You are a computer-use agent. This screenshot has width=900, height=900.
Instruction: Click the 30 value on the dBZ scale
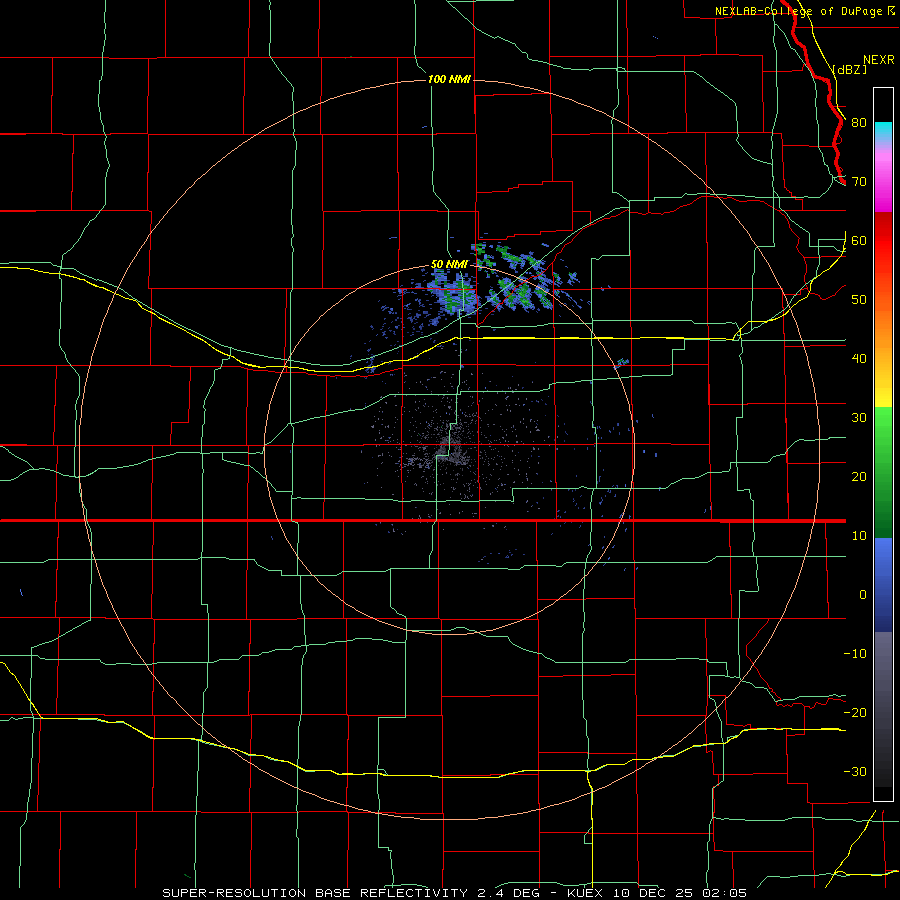[859, 418]
